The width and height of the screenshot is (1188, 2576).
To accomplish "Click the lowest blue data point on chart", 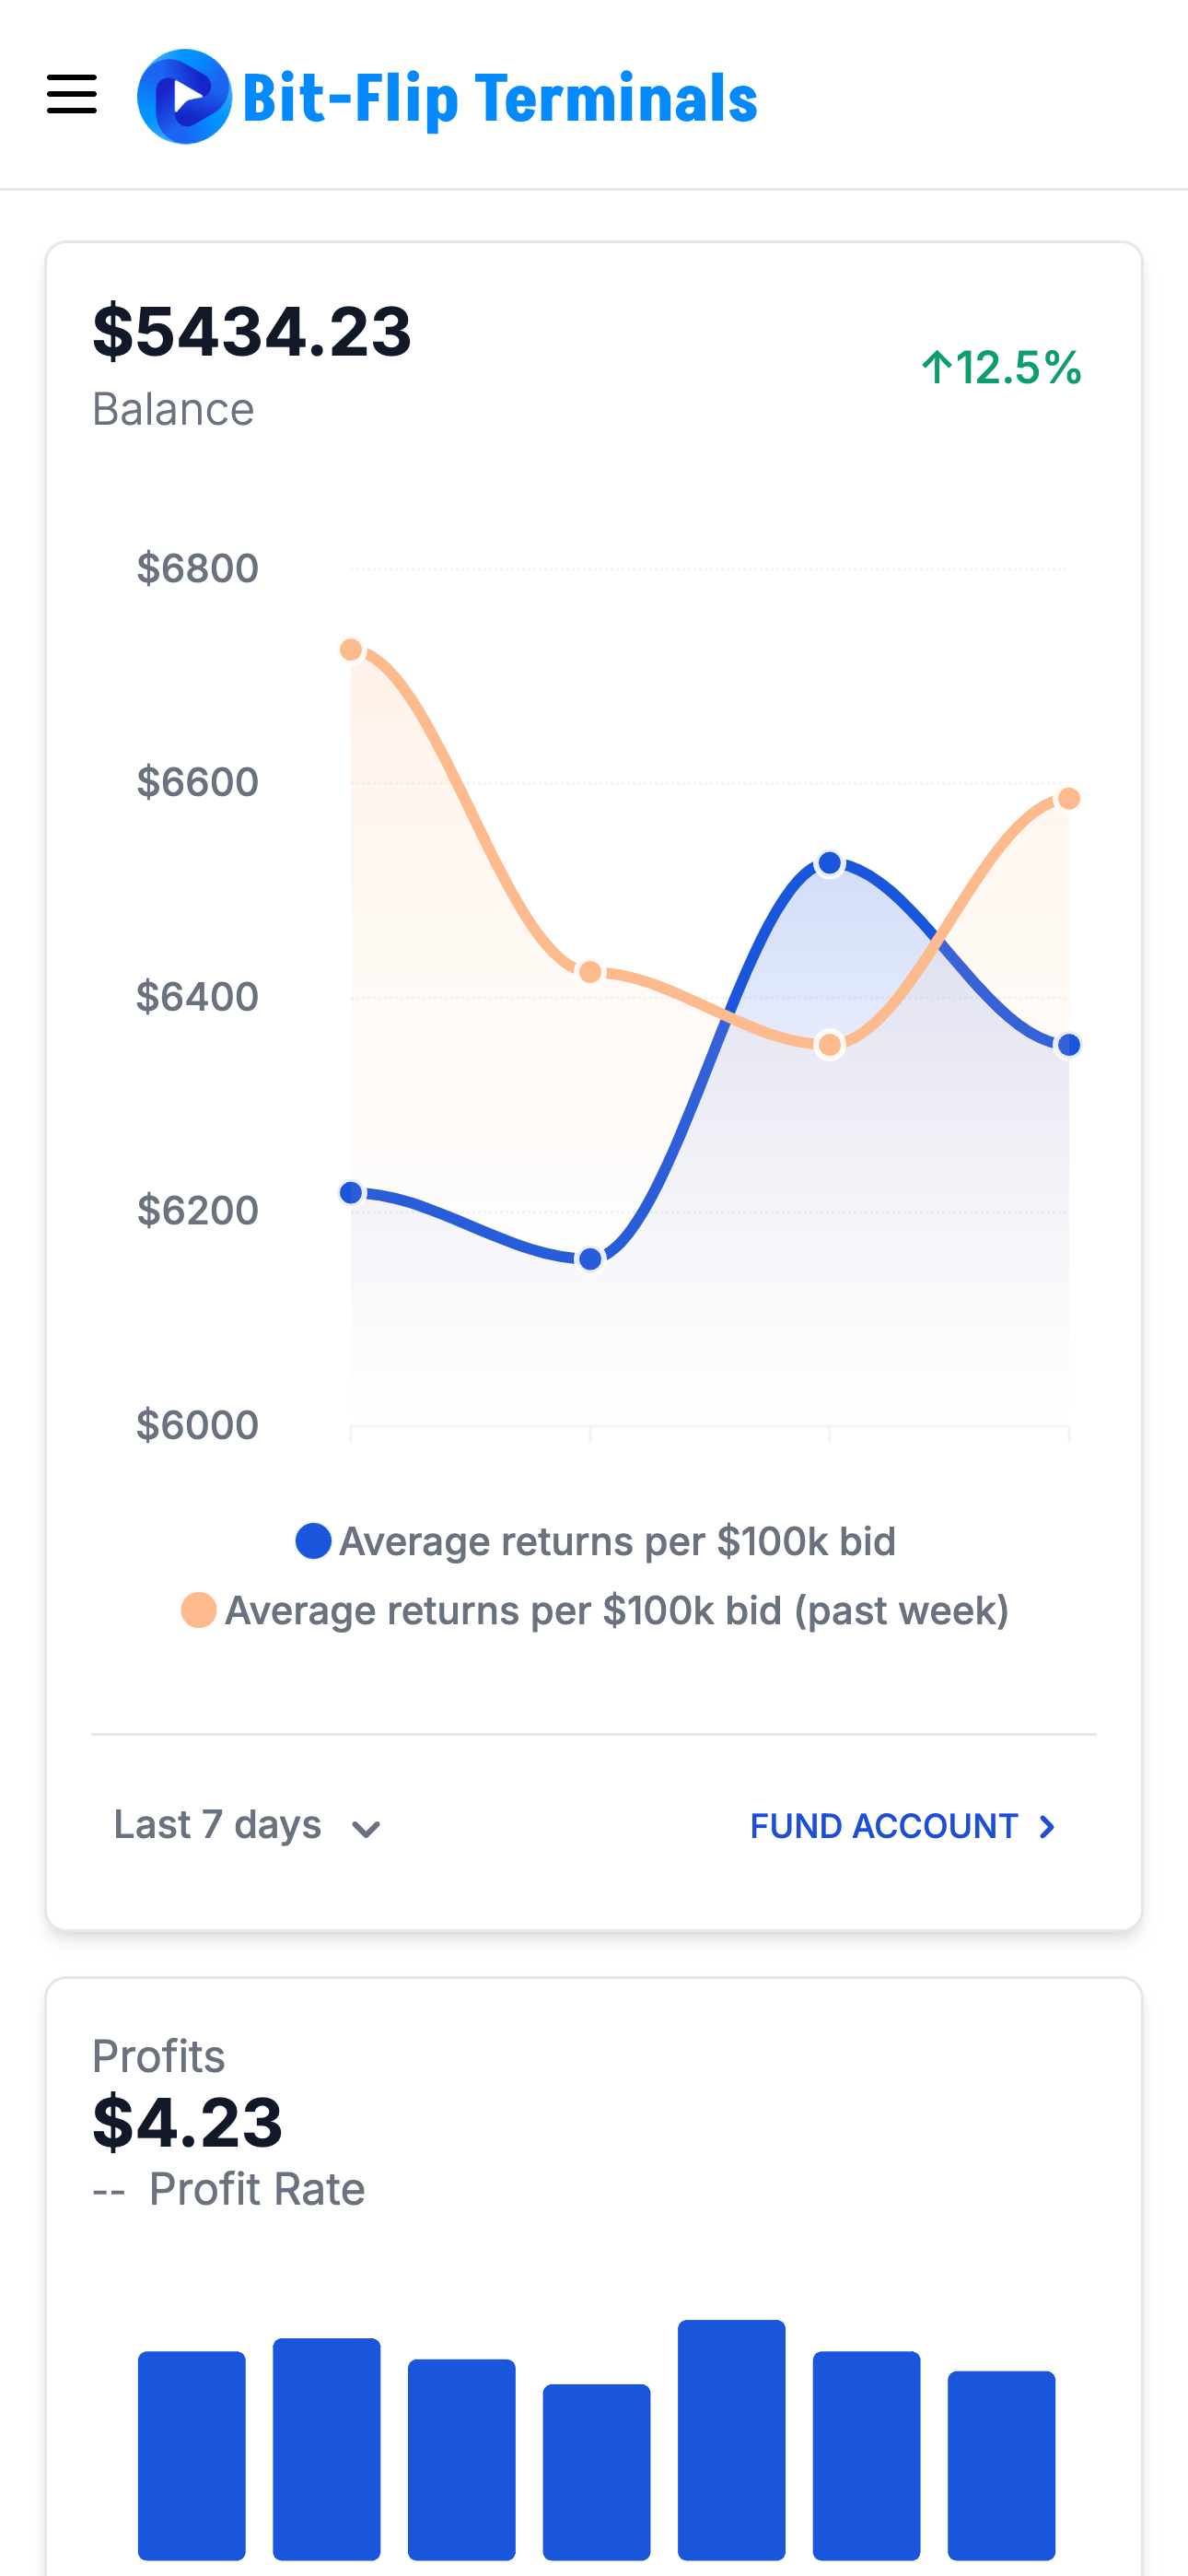I will (x=591, y=1259).
